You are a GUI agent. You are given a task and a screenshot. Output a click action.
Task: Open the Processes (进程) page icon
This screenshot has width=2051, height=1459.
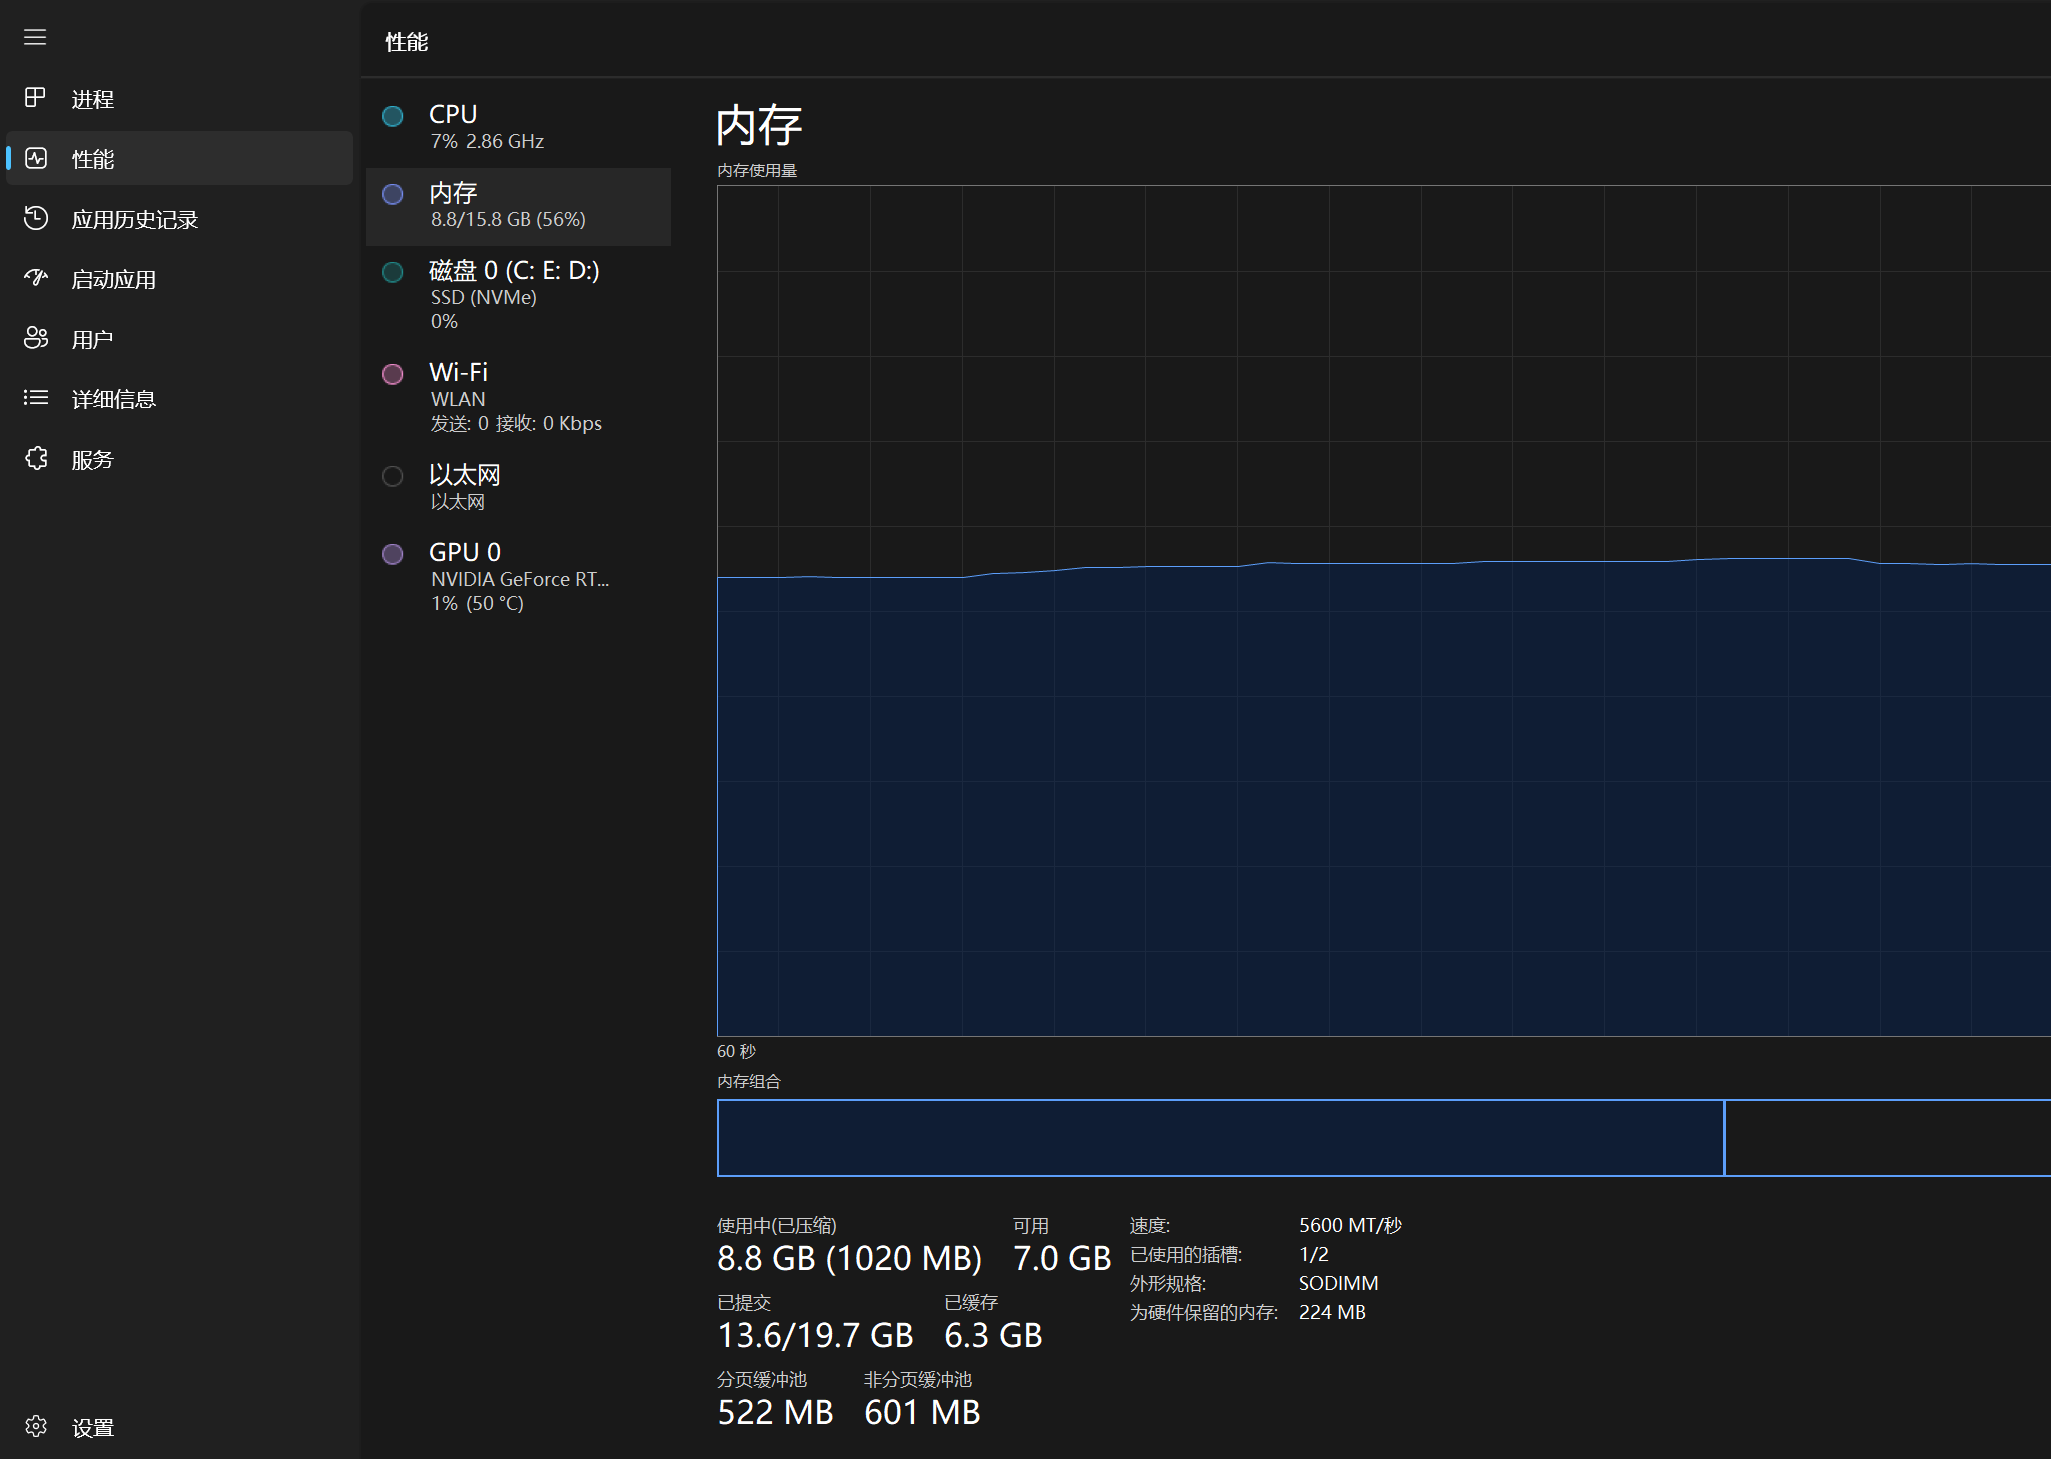pyautogui.click(x=36, y=98)
